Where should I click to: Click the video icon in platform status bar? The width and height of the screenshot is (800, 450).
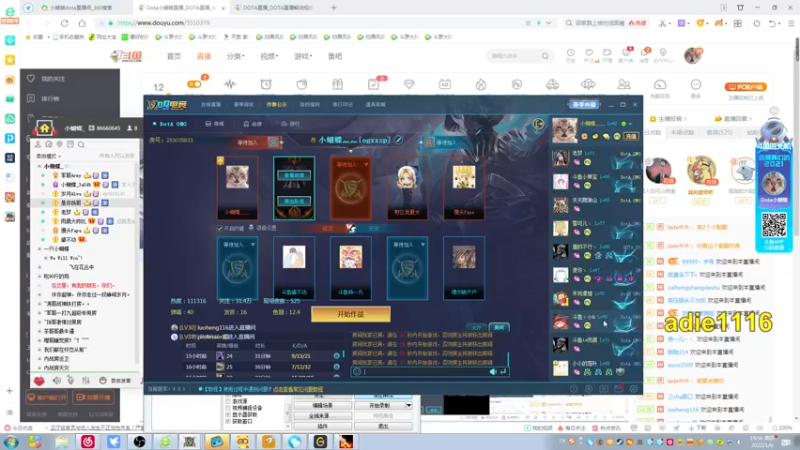604,389
